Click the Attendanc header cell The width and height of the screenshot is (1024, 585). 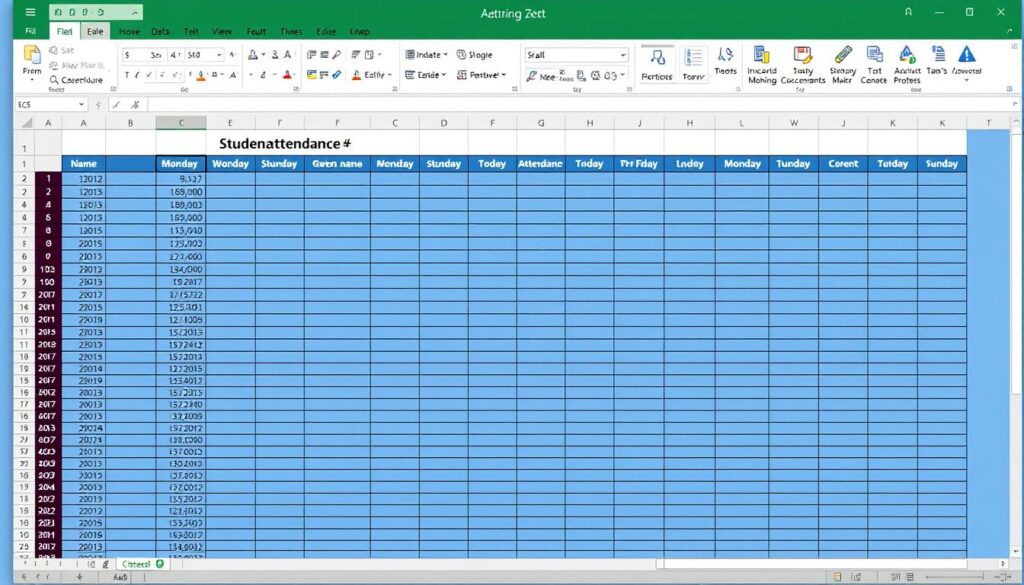click(x=541, y=164)
